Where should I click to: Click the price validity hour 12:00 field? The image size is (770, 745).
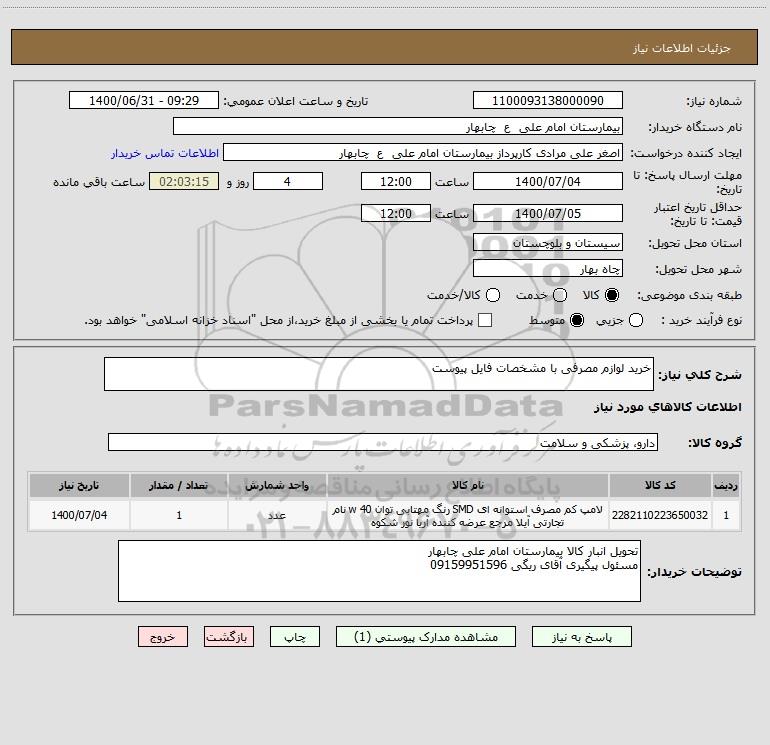click(x=396, y=213)
